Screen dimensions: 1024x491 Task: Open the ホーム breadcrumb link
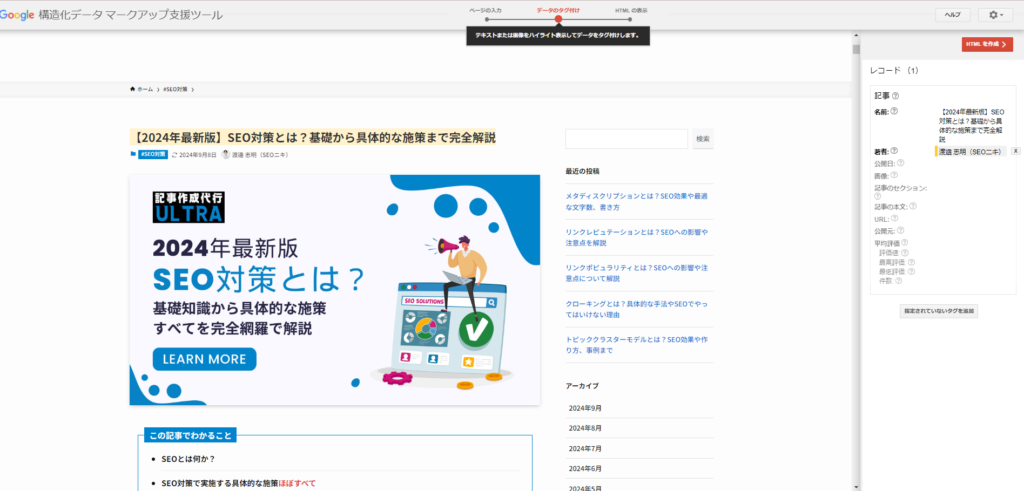tap(145, 89)
